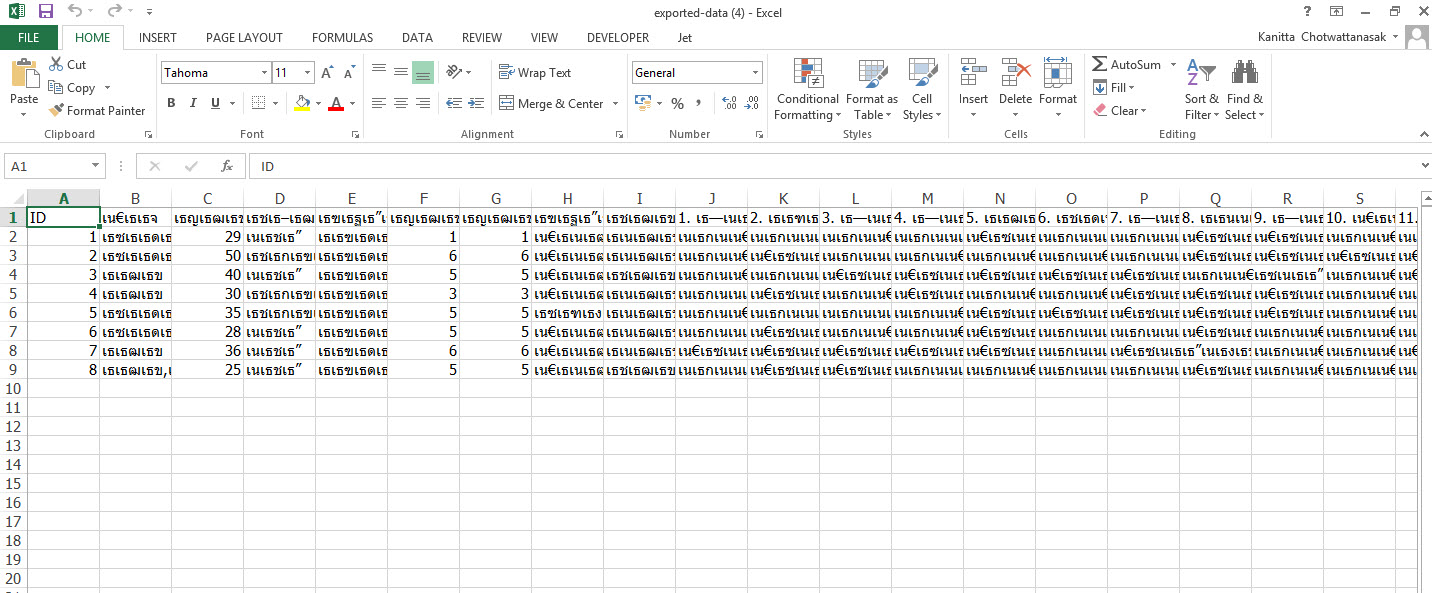Click Merge & Center button
Screen dimensions: 1432x593
click(x=551, y=104)
